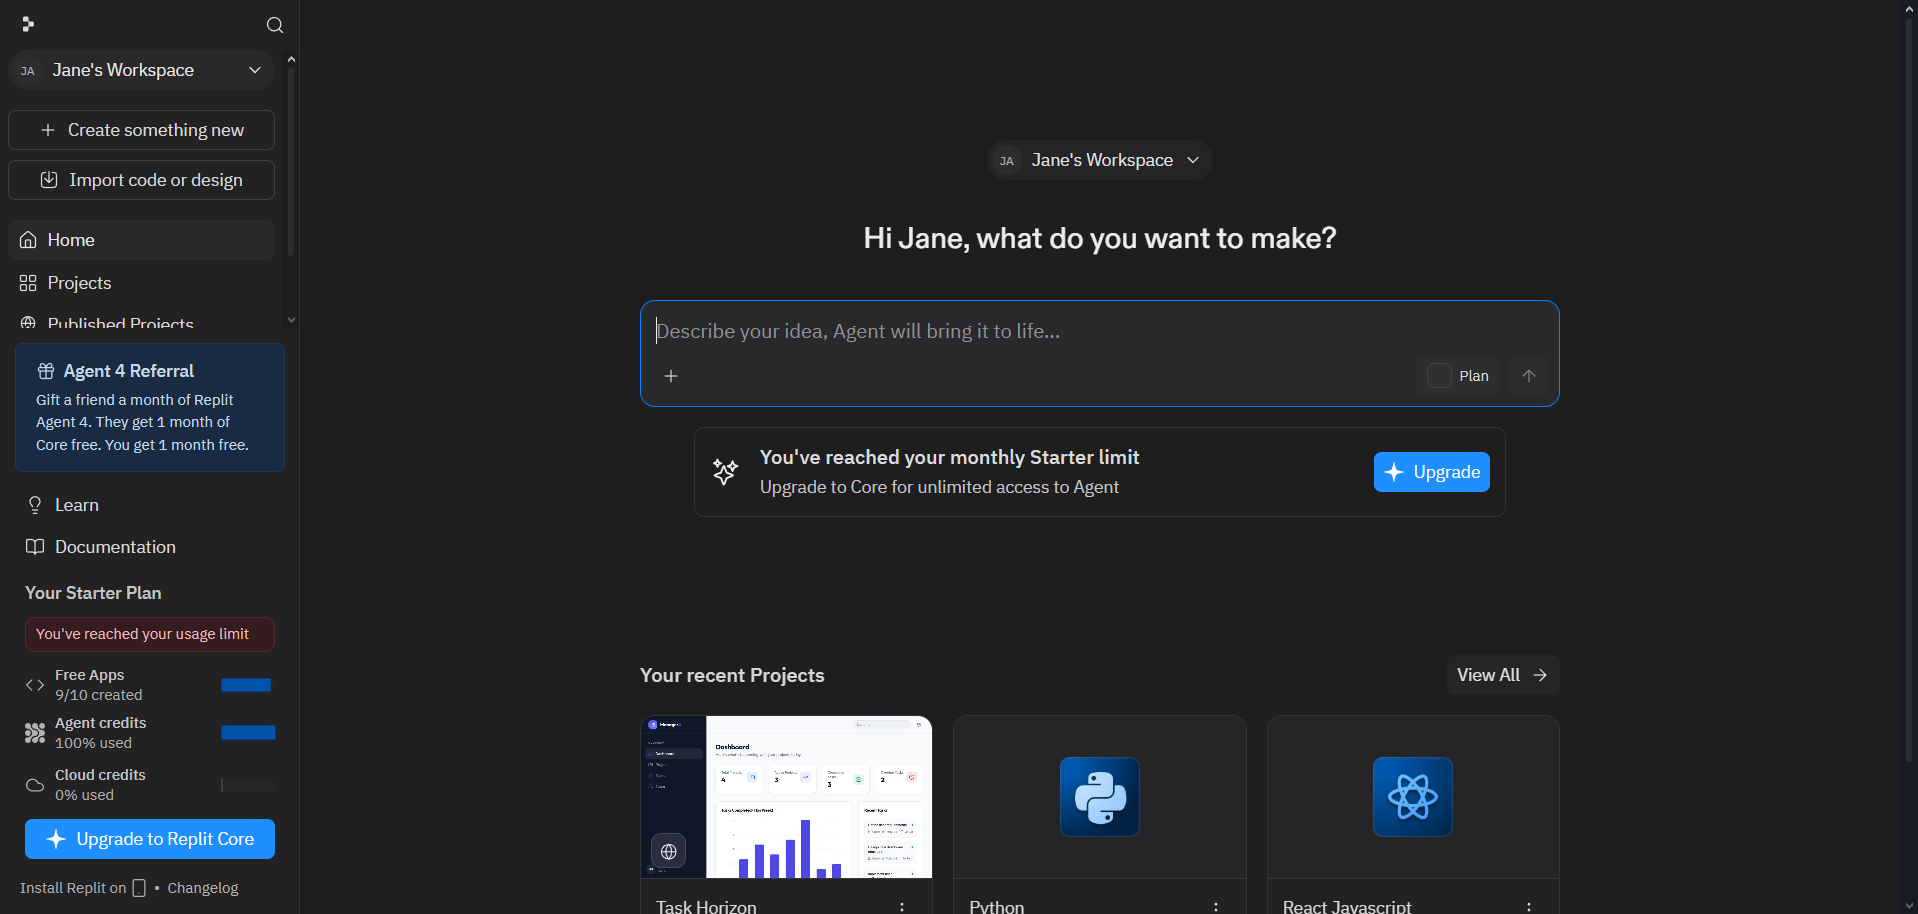1918x914 pixels.
Task: Click the Replit logo icon
Action: point(28,24)
